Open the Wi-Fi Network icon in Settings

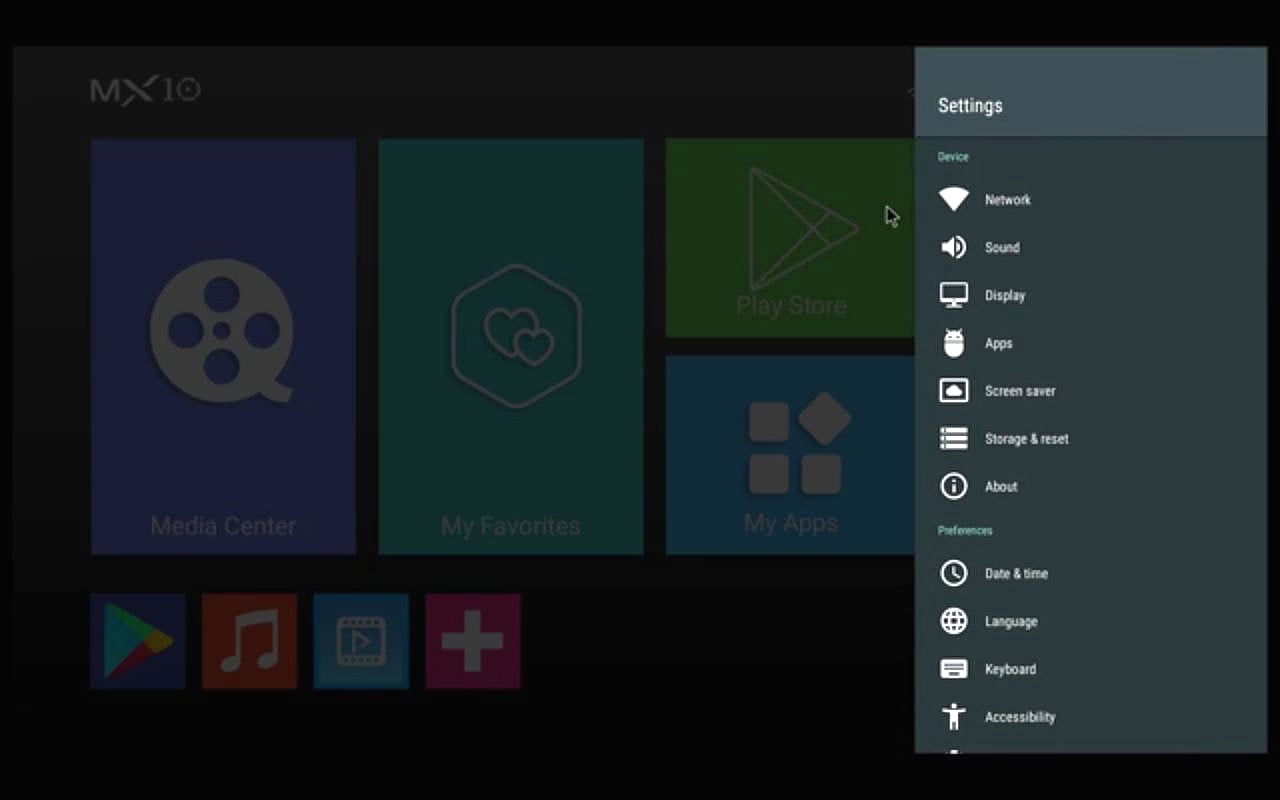tap(954, 199)
